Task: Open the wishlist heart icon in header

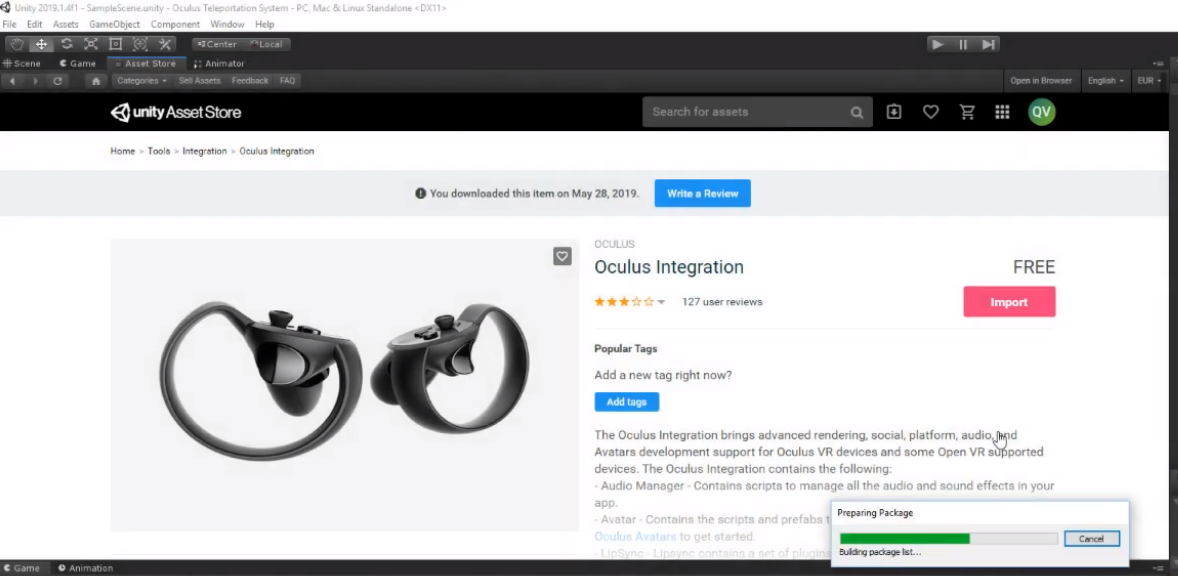Action: 930,112
